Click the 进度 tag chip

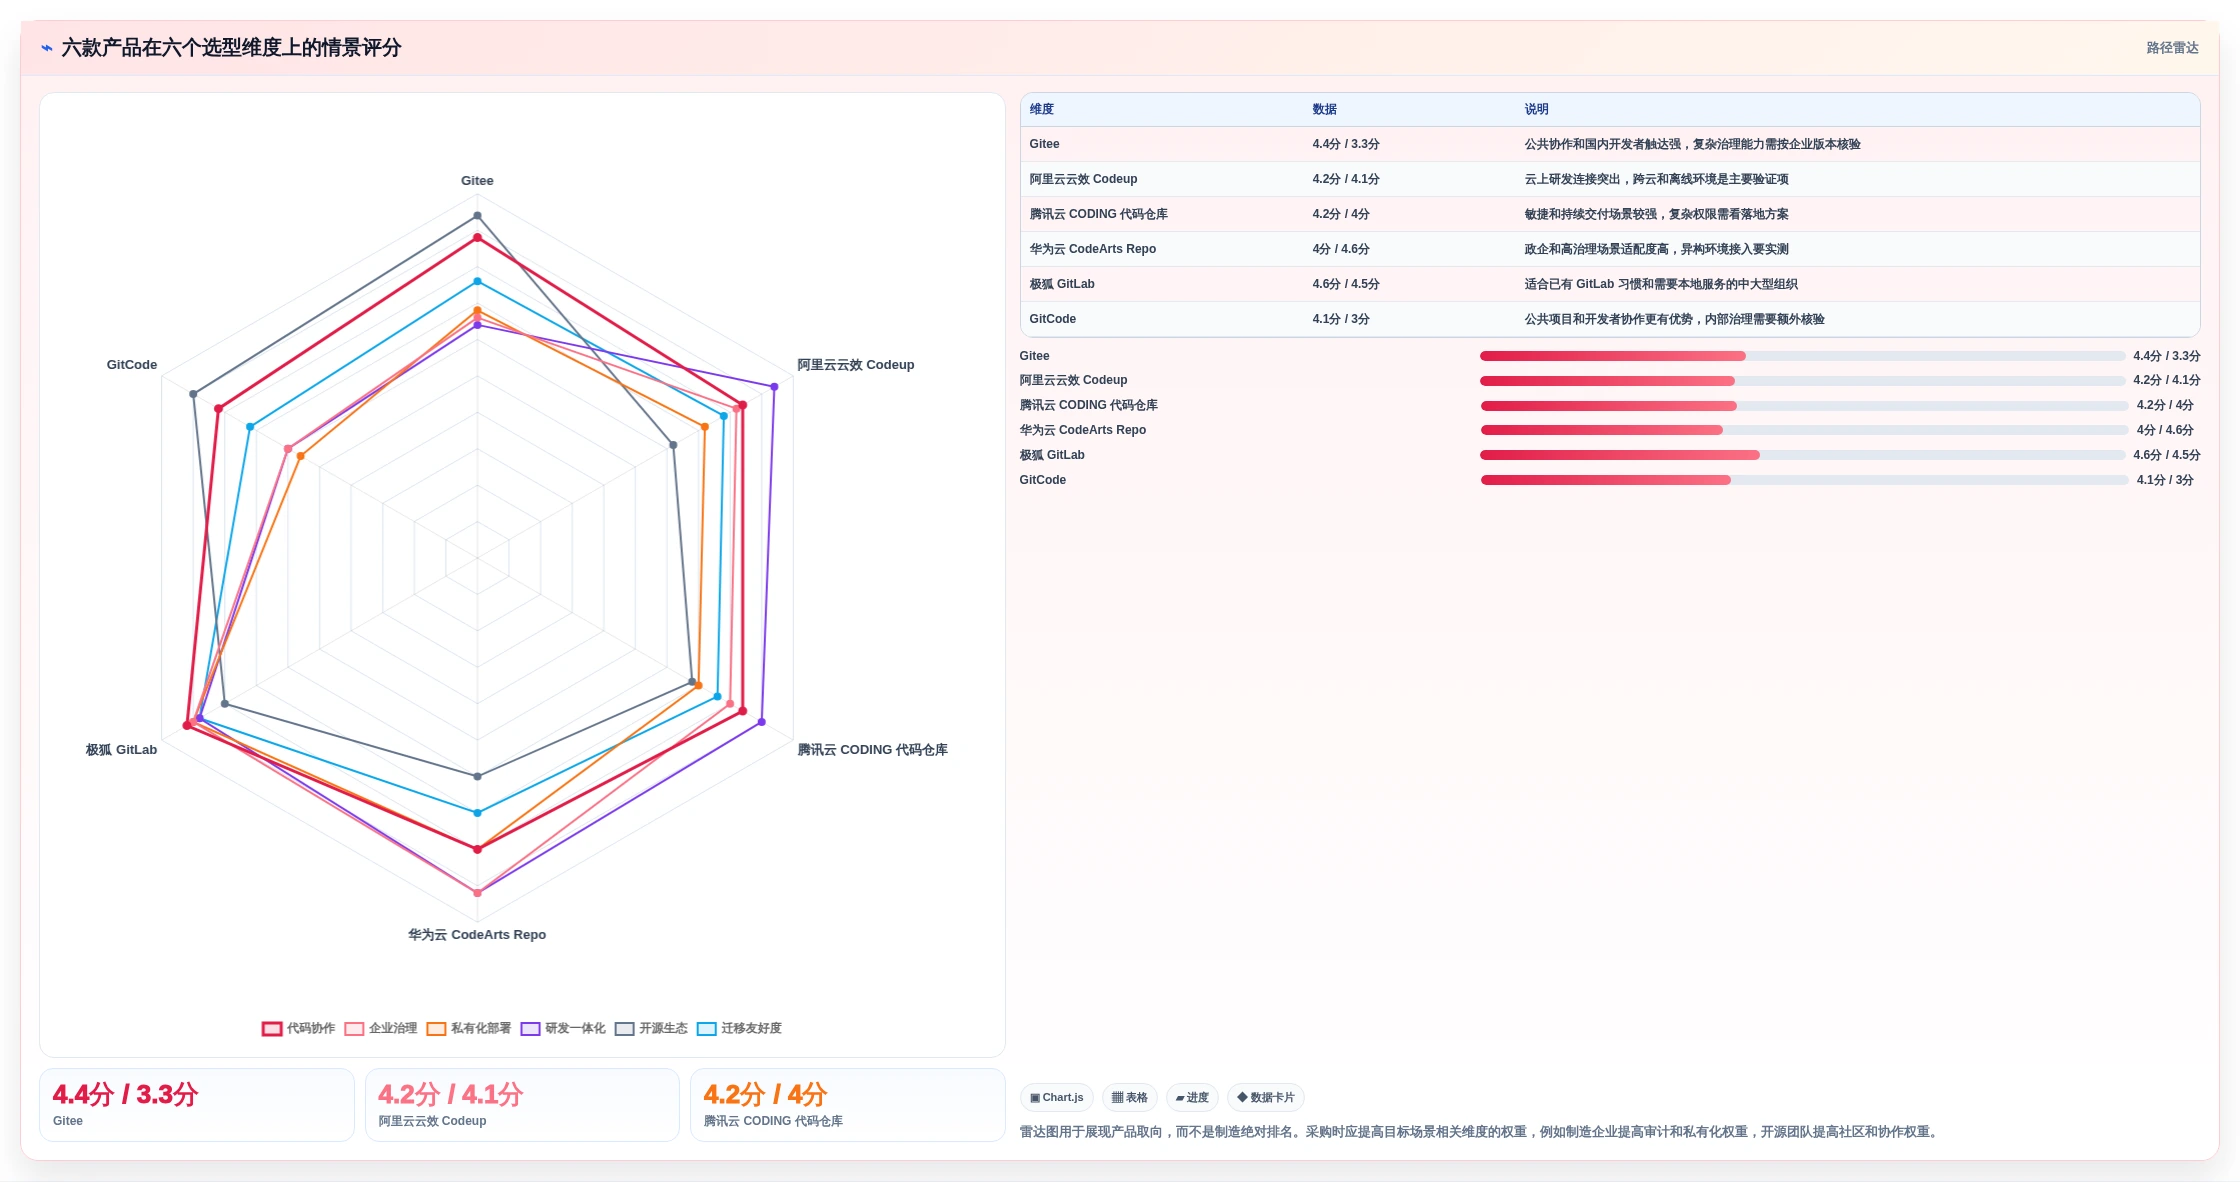1192,1097
